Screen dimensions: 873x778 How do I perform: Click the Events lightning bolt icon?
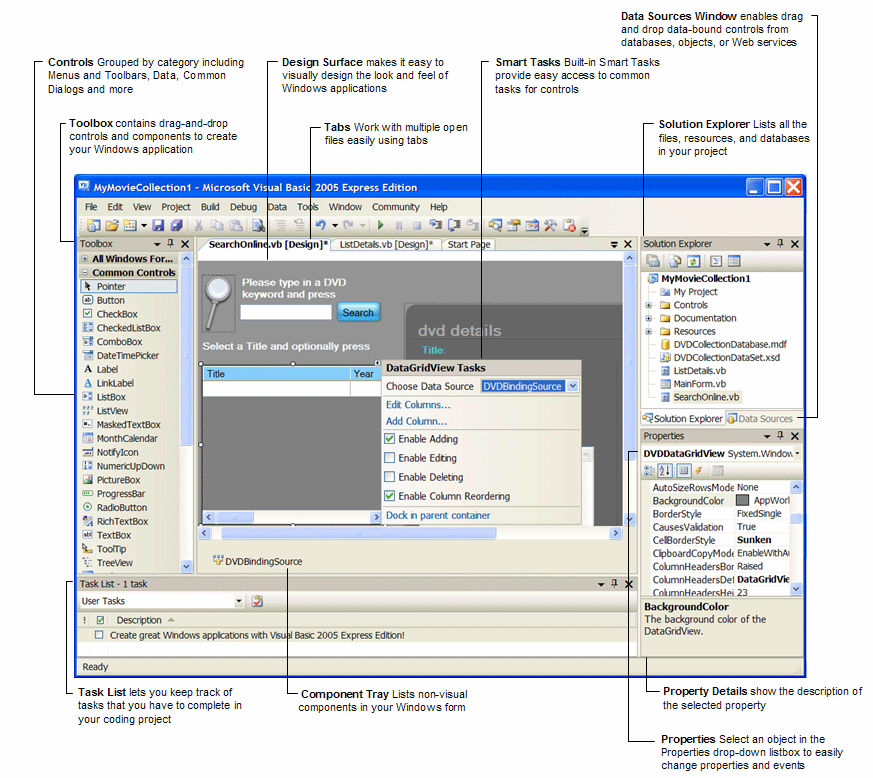(698, 470)
